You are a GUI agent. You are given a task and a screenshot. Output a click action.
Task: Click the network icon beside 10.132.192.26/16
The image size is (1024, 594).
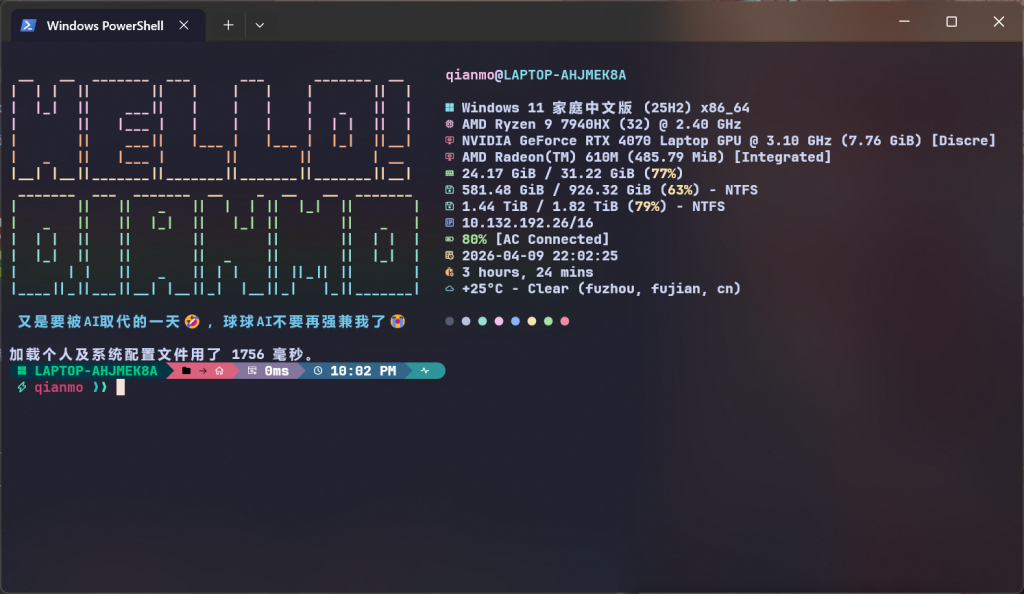coord(449,223)
